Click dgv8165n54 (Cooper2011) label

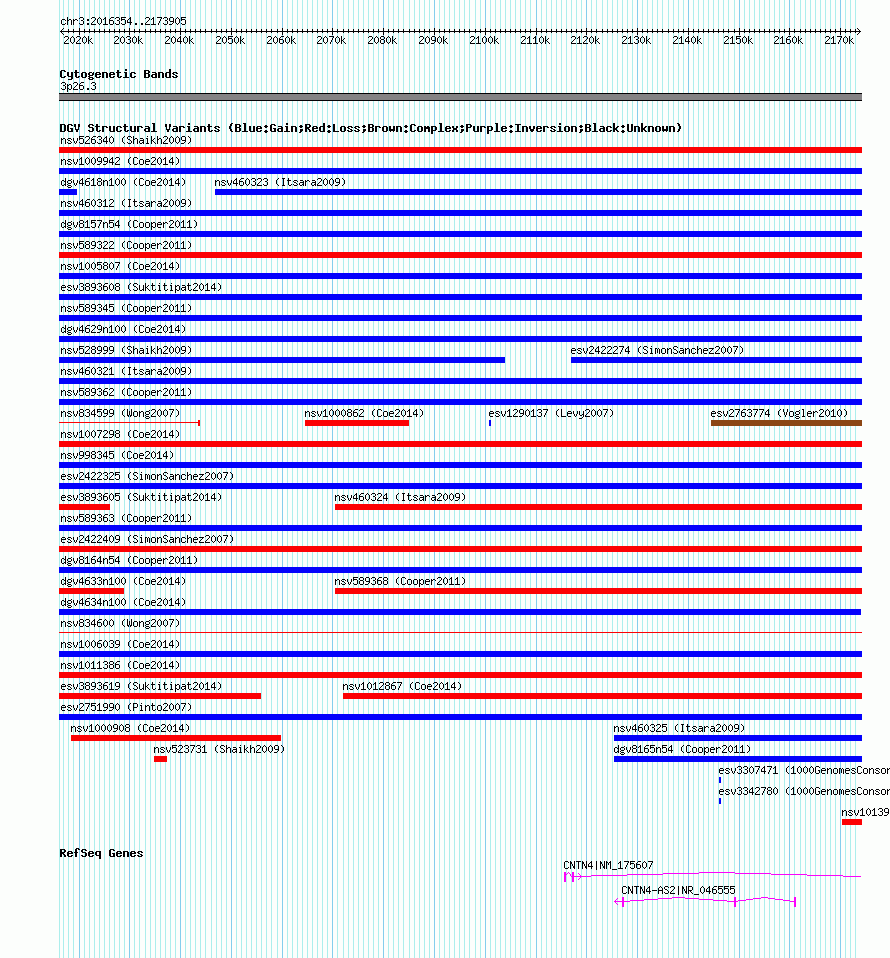[x=682, y=749]
